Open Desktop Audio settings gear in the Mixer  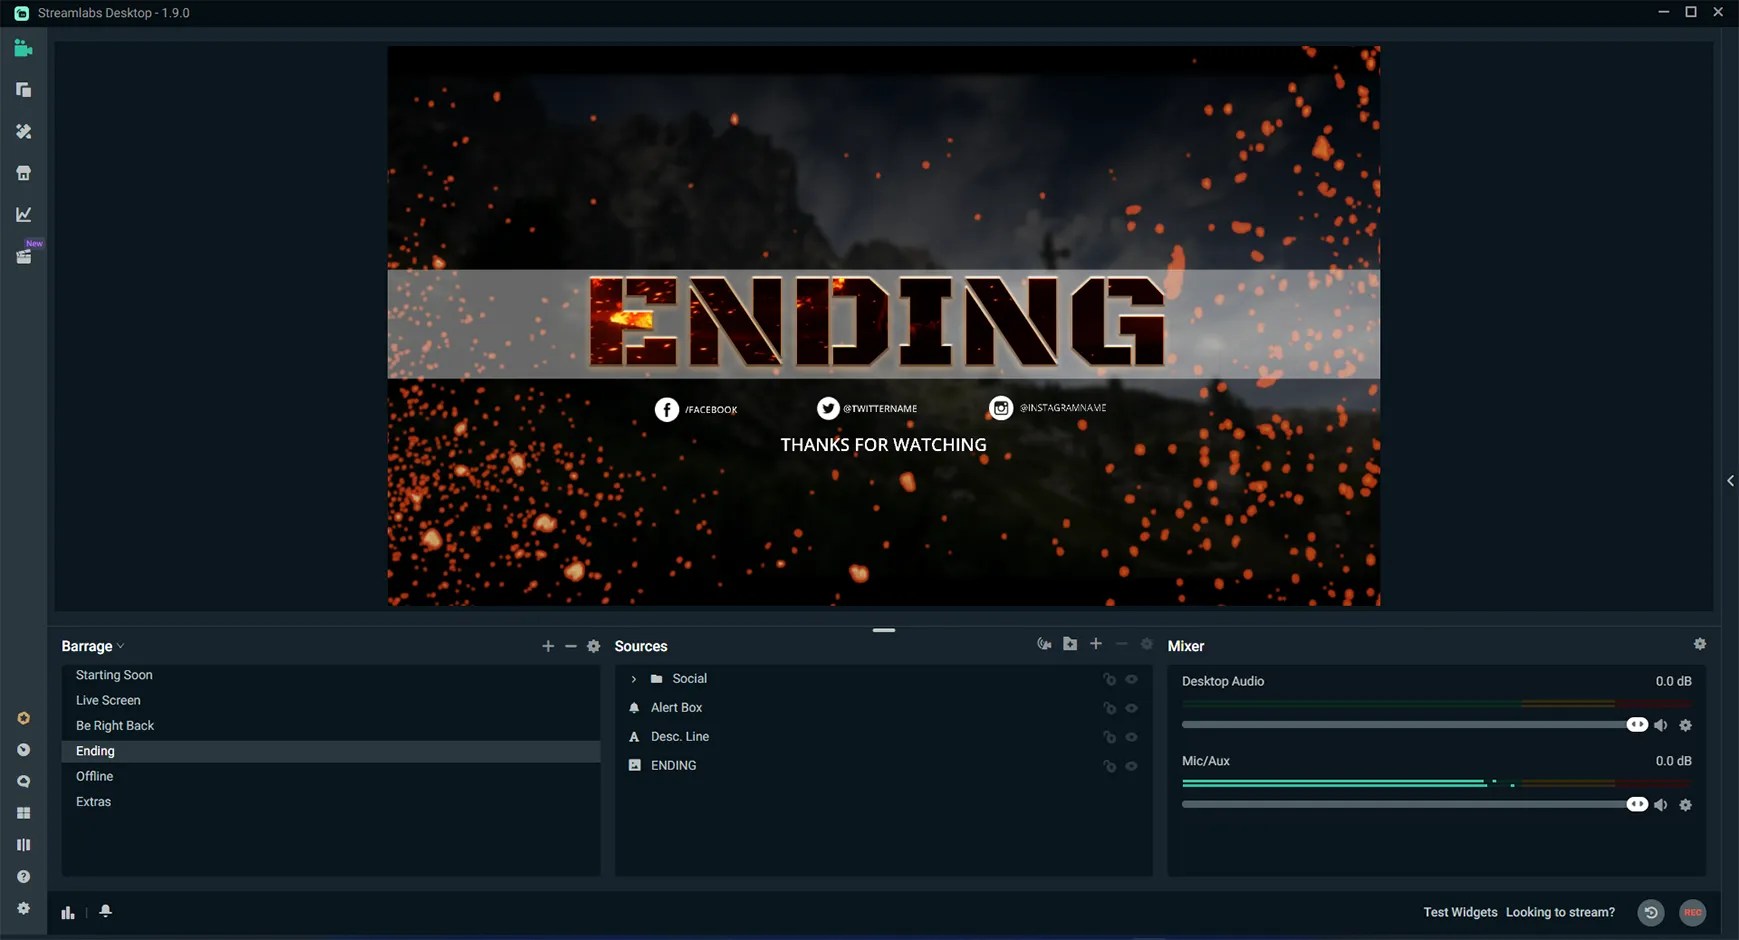[1686, 725]
